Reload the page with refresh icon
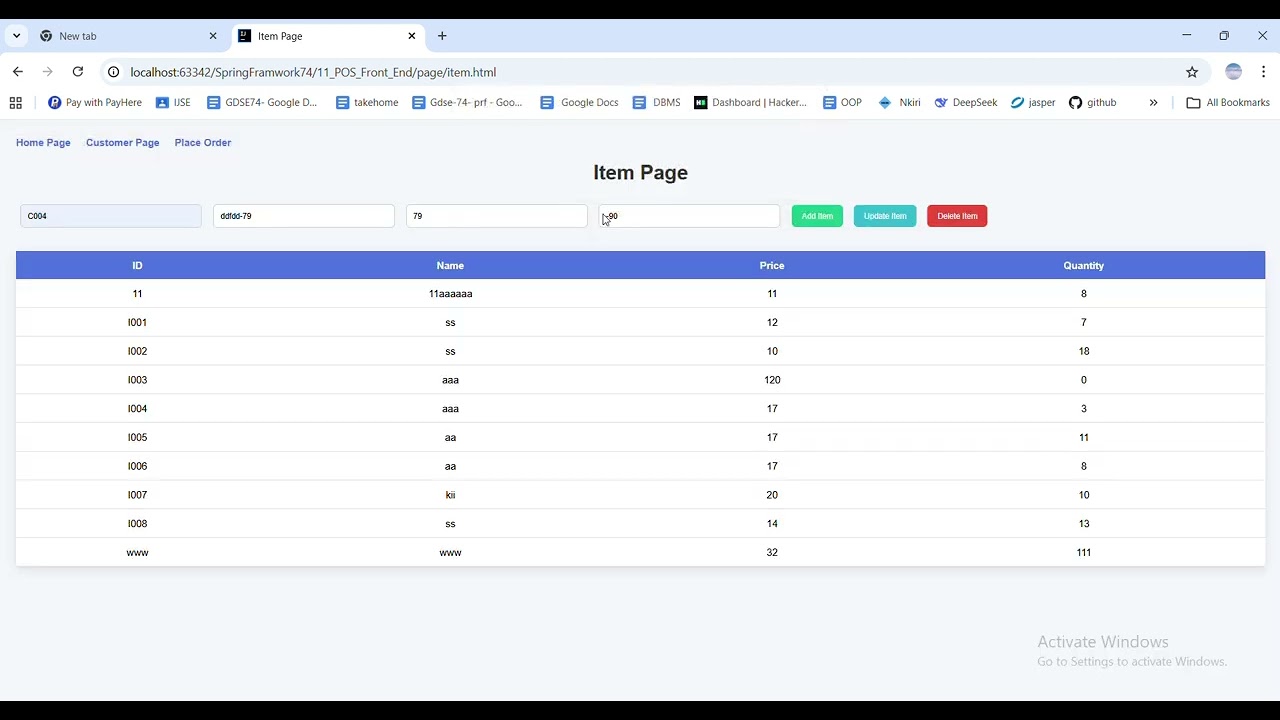This screenshot has width=1280, height=720. pos(78,72)
